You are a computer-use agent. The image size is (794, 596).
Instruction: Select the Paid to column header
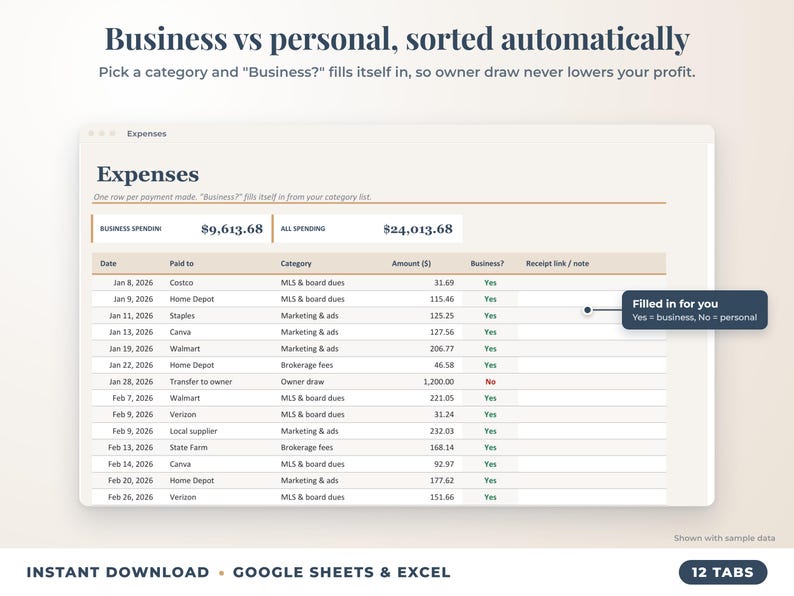click(x=181, y=263)
